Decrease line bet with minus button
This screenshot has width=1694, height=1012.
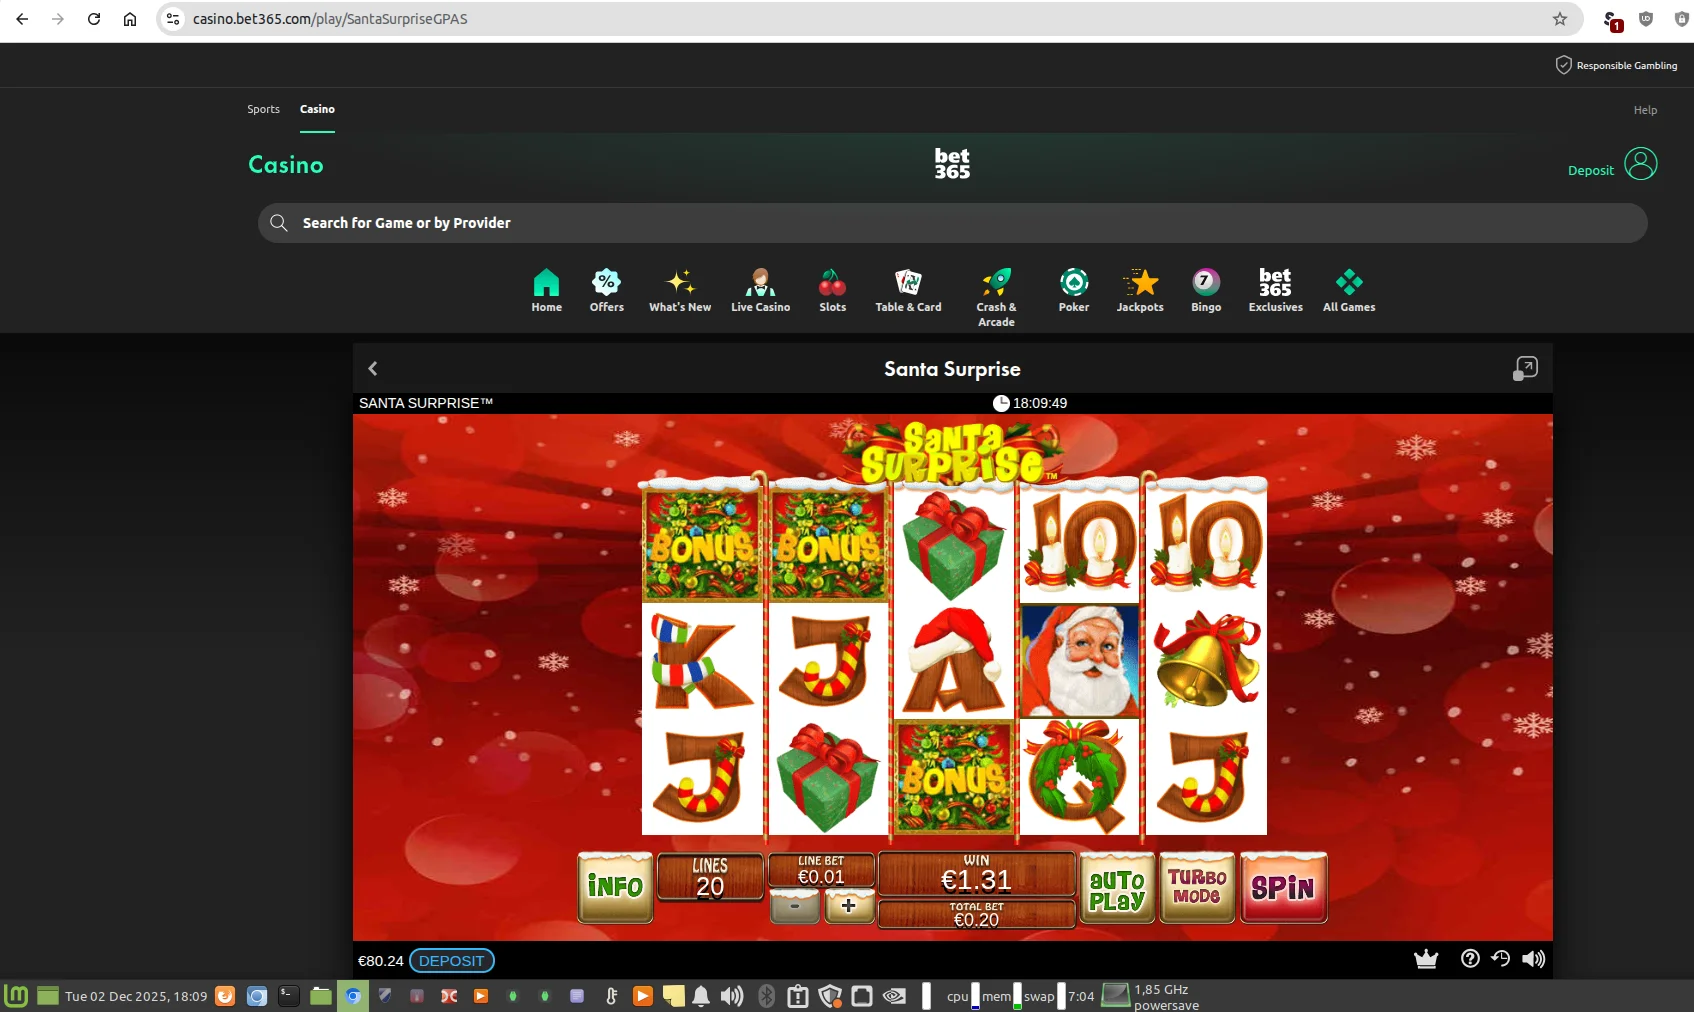(795, 906)
